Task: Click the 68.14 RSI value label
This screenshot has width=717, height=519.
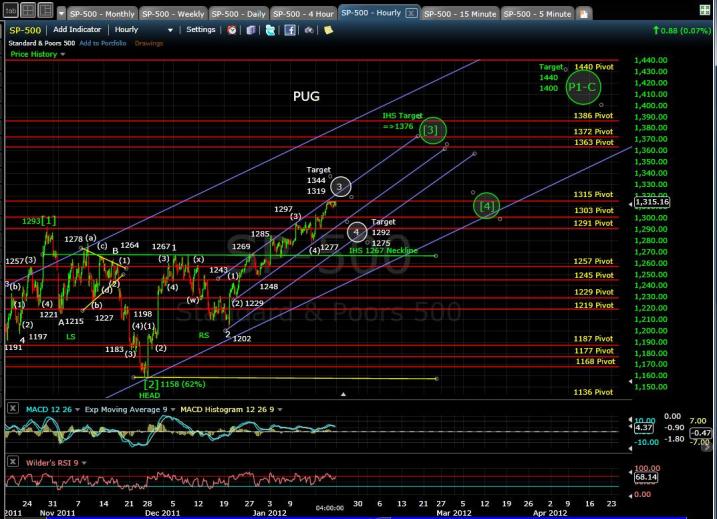Action: [x=646, y=477]
